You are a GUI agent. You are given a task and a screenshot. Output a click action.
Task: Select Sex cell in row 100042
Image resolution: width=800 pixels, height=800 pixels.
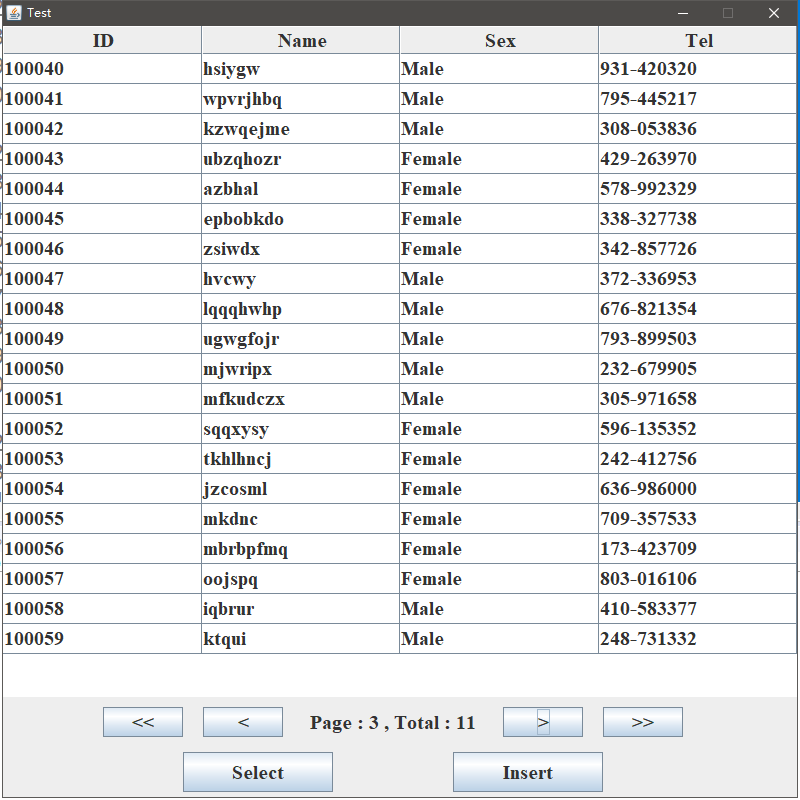point(499,129)
